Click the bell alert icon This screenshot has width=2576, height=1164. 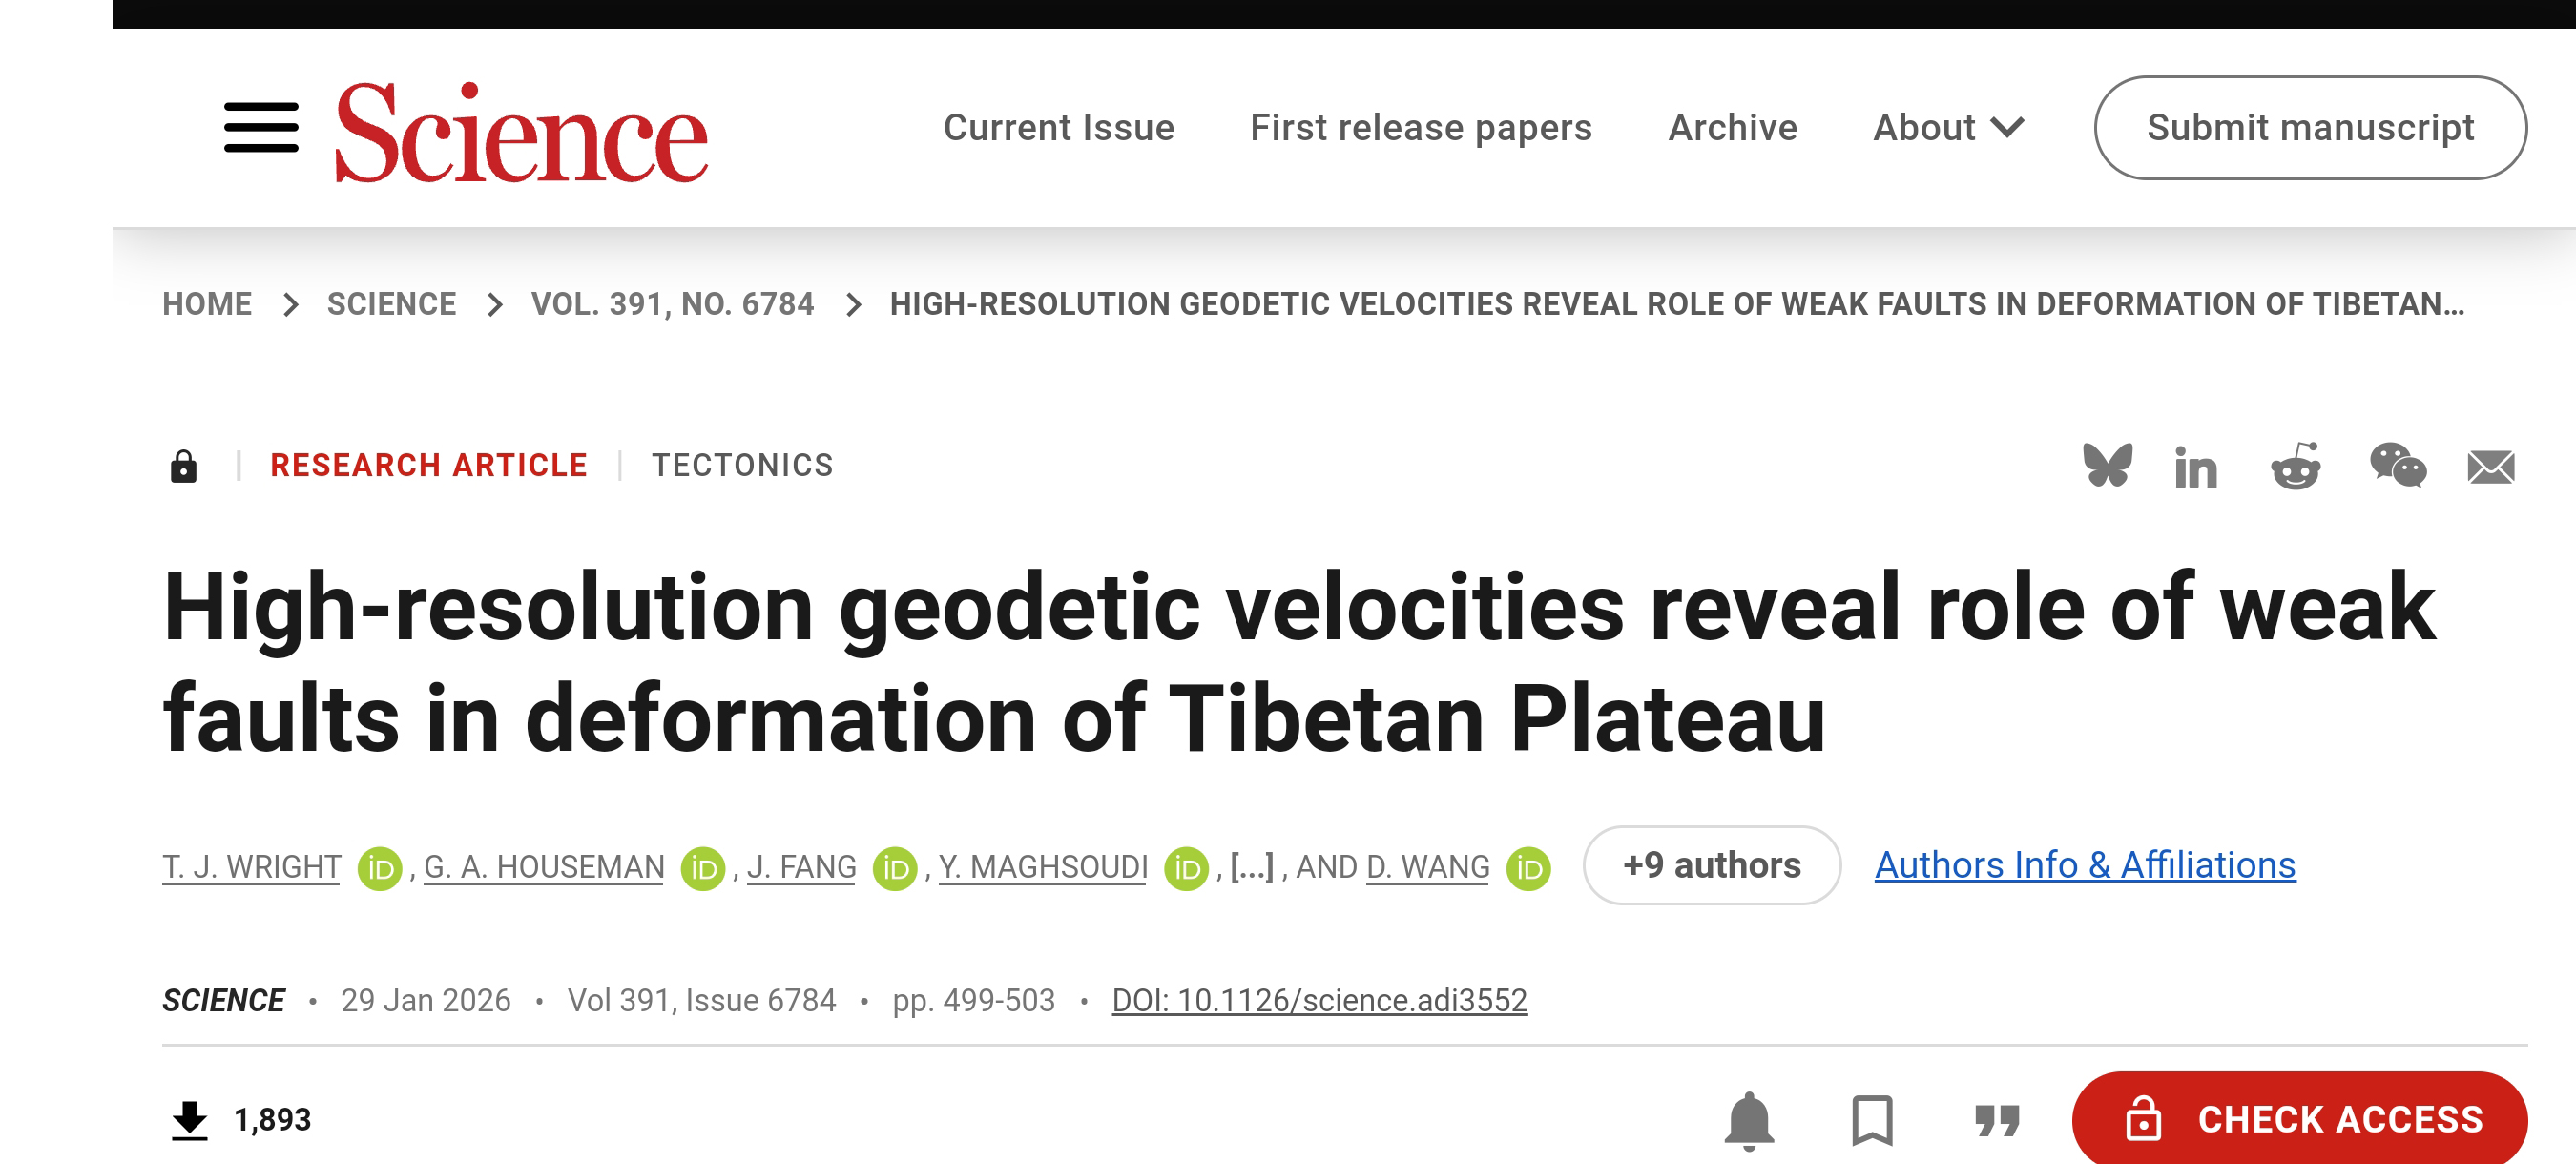pos(1749,1120)
